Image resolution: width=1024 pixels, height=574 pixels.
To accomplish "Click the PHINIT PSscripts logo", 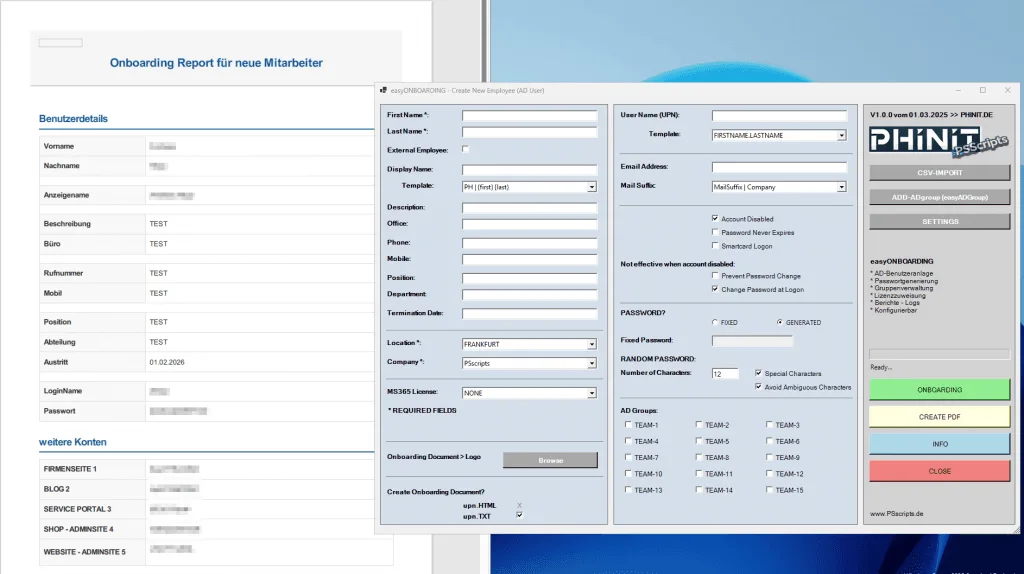I will pyautogui.click(x=938, y=141).
